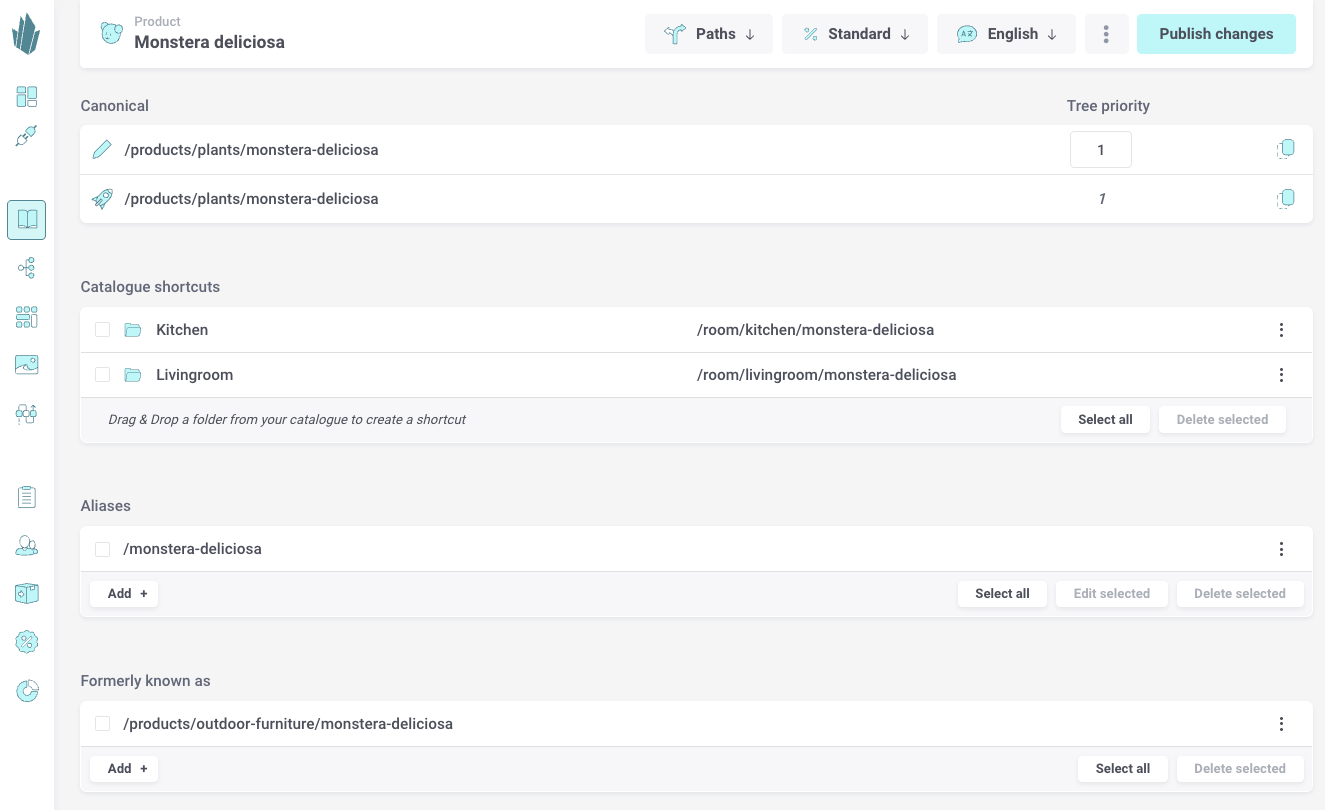The image size is (1325, 810).
Task: Open the Kitchen shortcut three-dot menu
Action: [x=1281, y=330]
